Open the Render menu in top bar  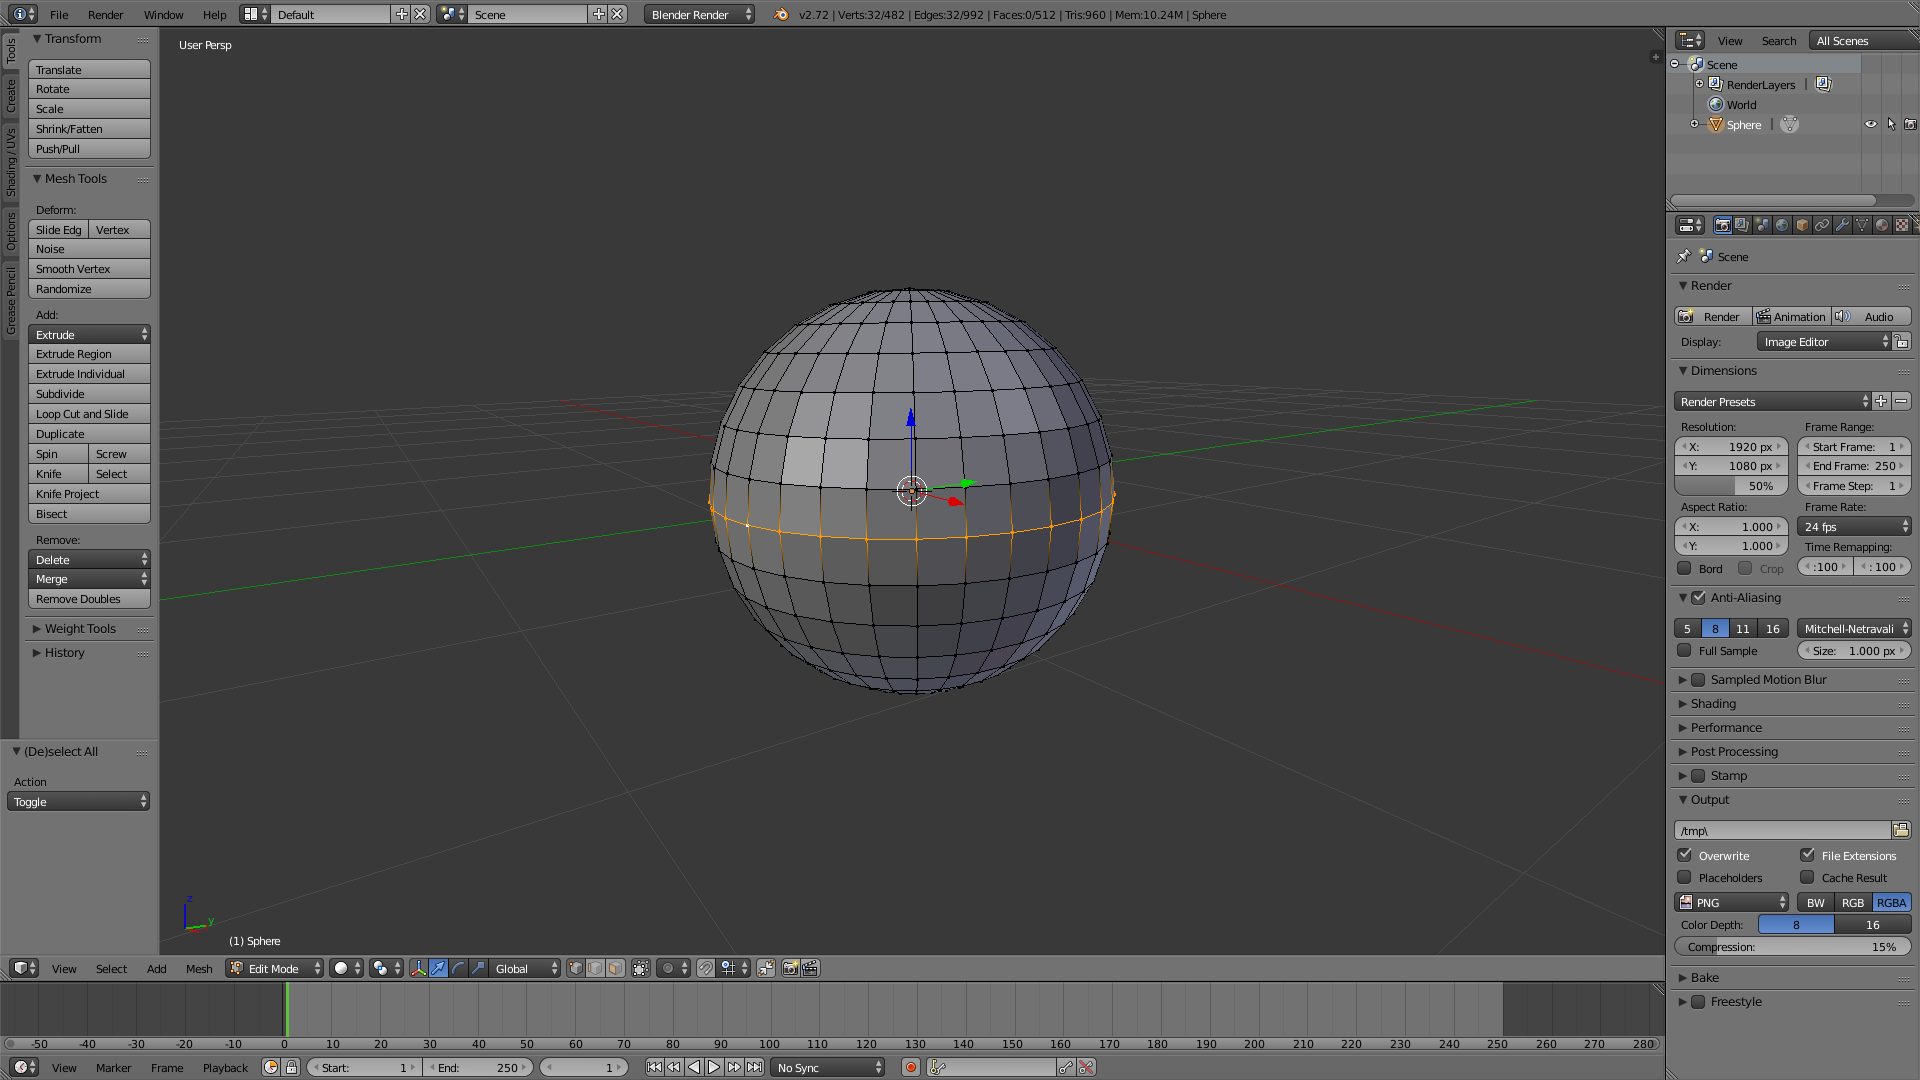click(105, 15)
